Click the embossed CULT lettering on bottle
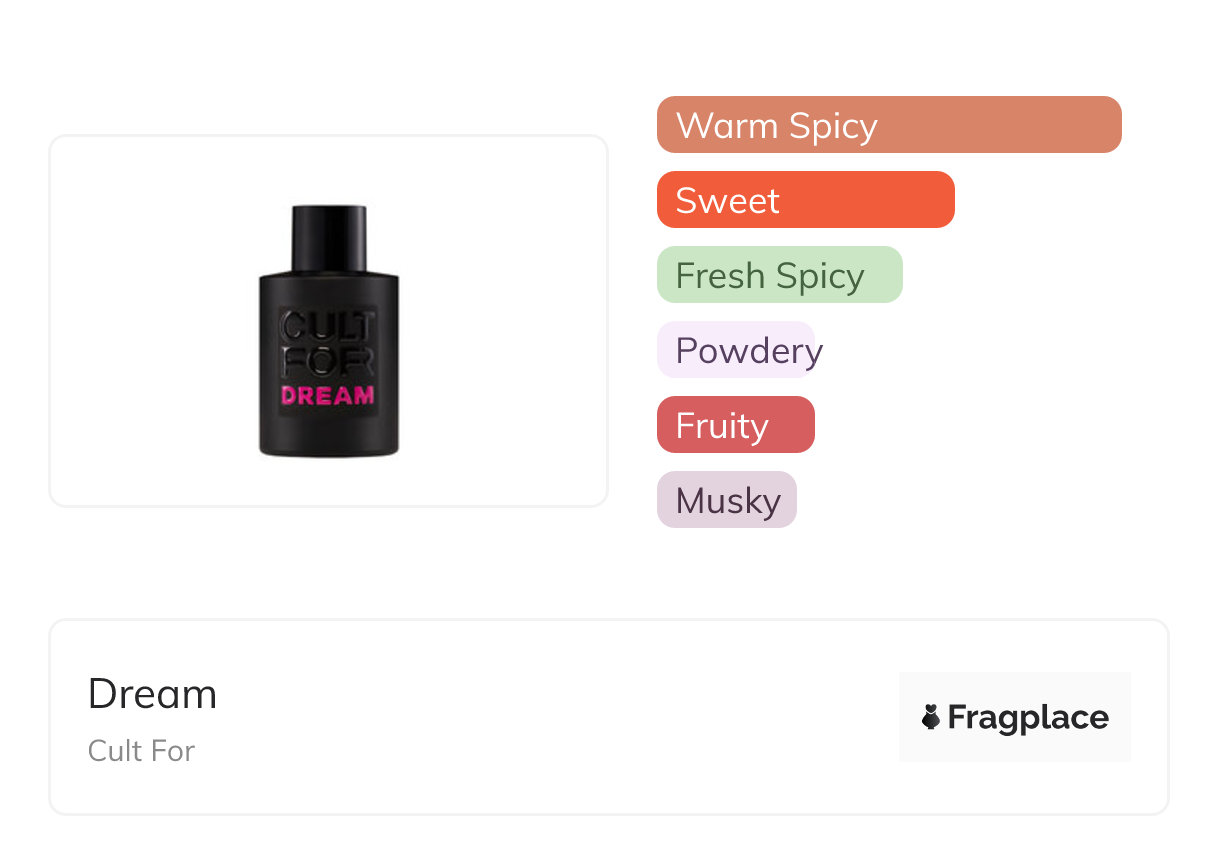 [328, 326]
